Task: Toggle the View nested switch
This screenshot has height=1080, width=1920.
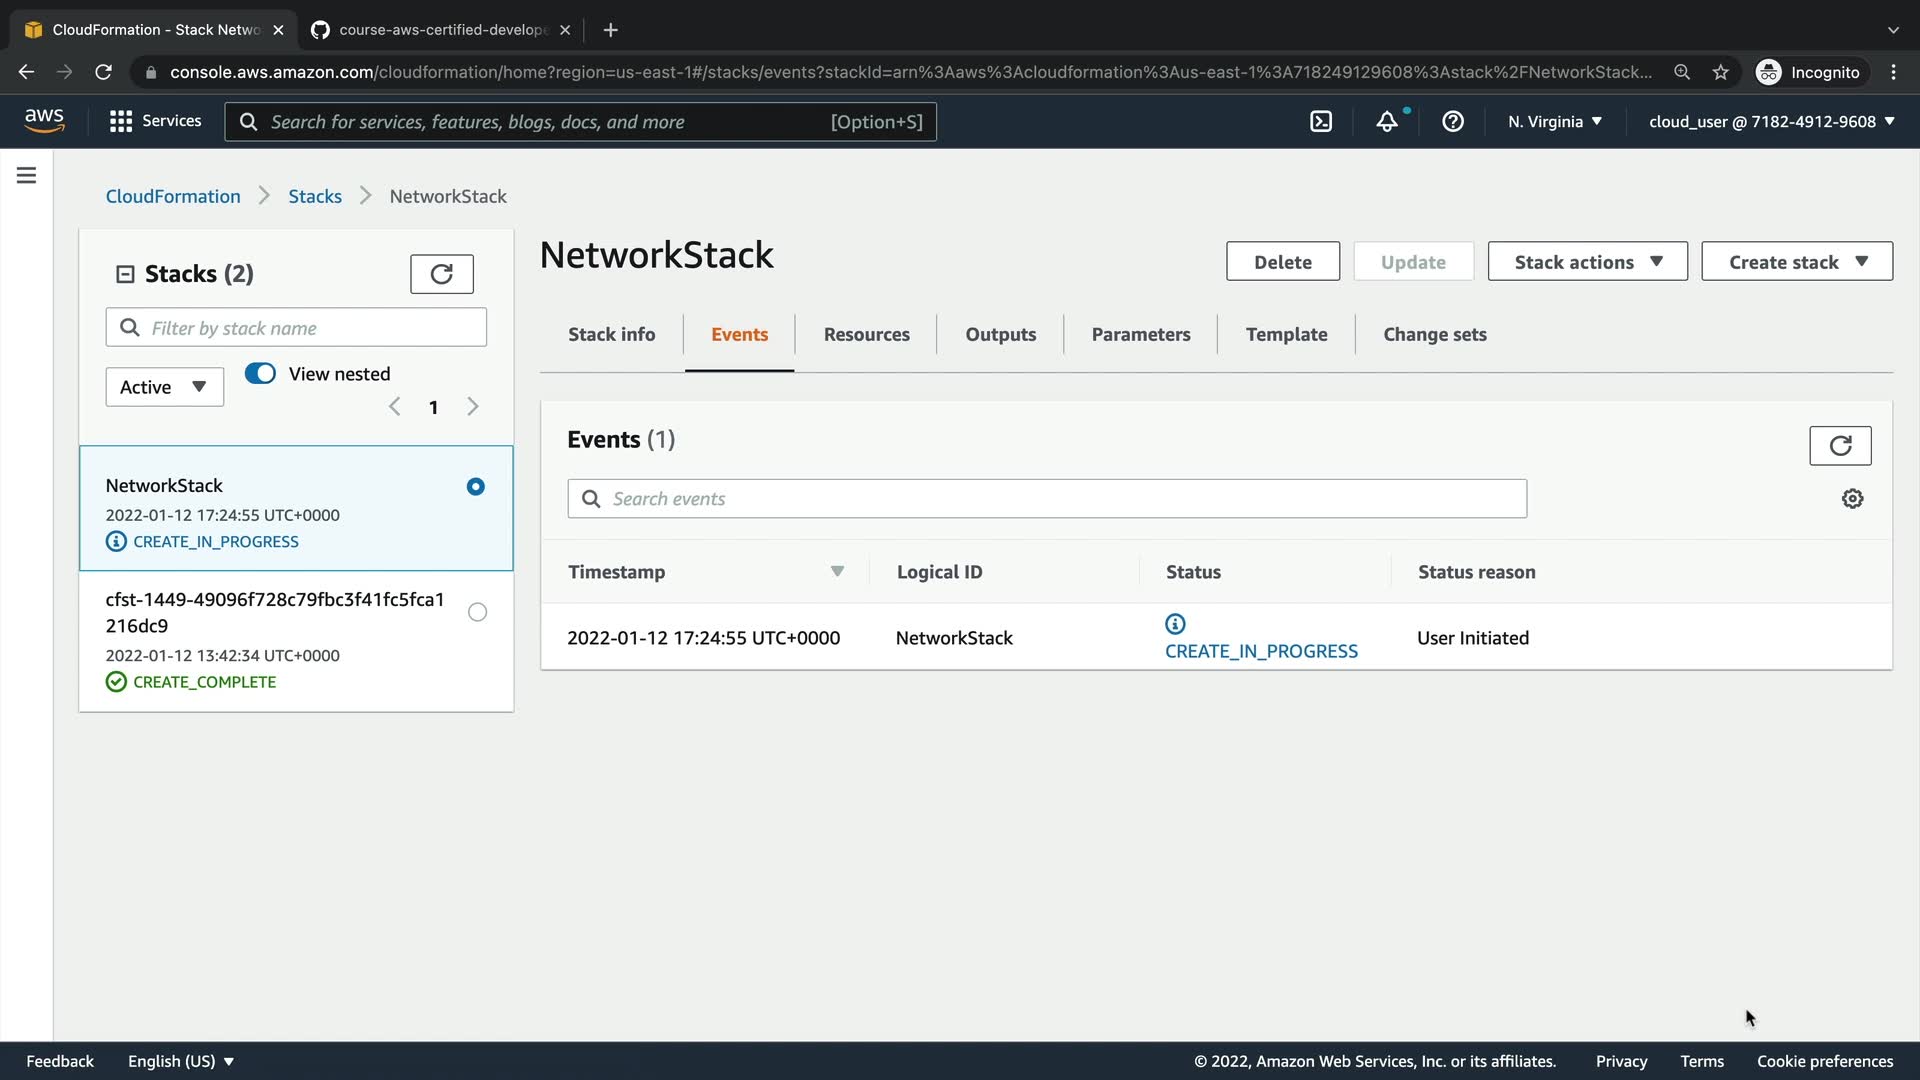Action: click(x=260, y=373)
